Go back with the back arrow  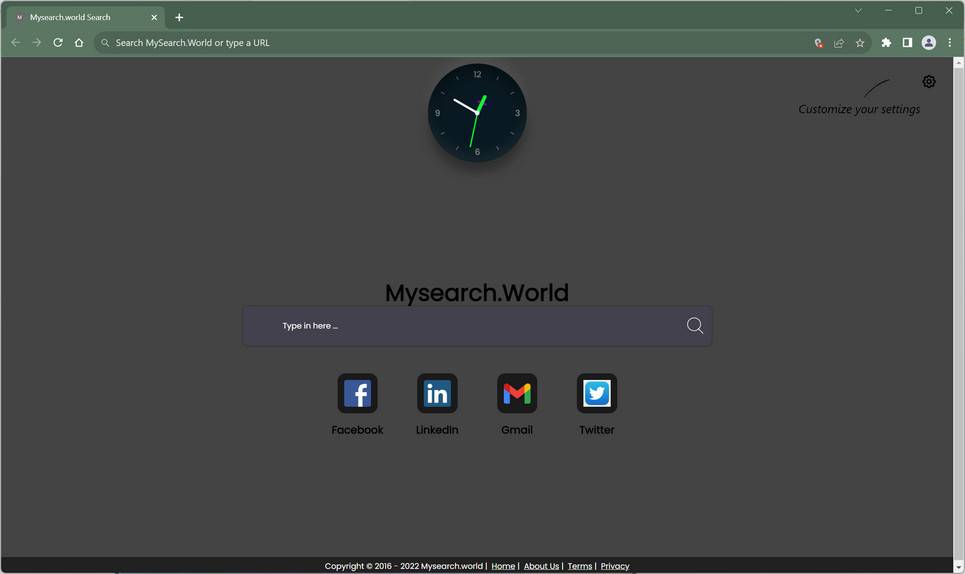[x=16, y=42]
